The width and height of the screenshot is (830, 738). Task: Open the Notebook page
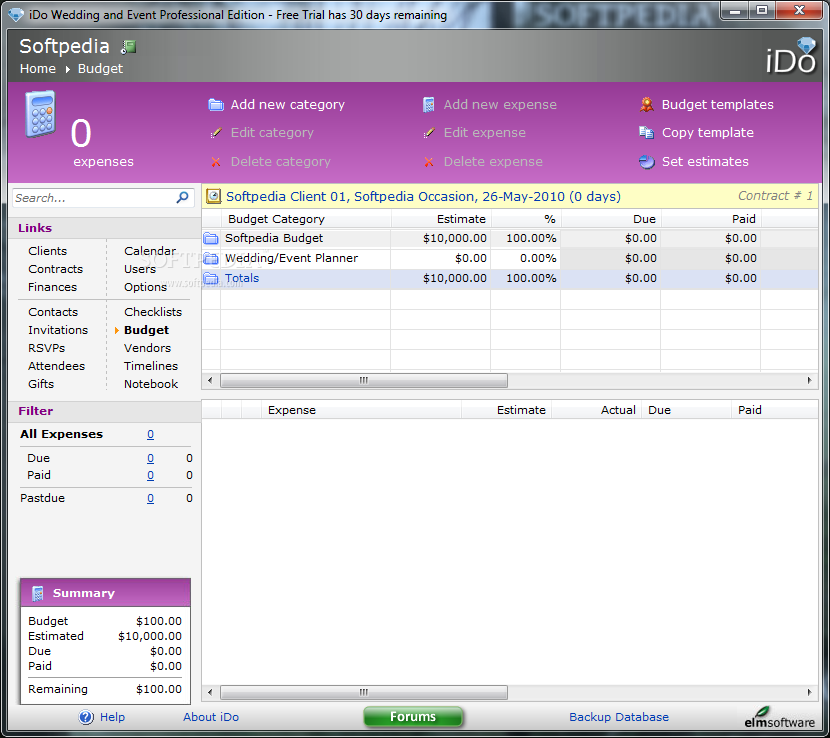click(151, 384)
